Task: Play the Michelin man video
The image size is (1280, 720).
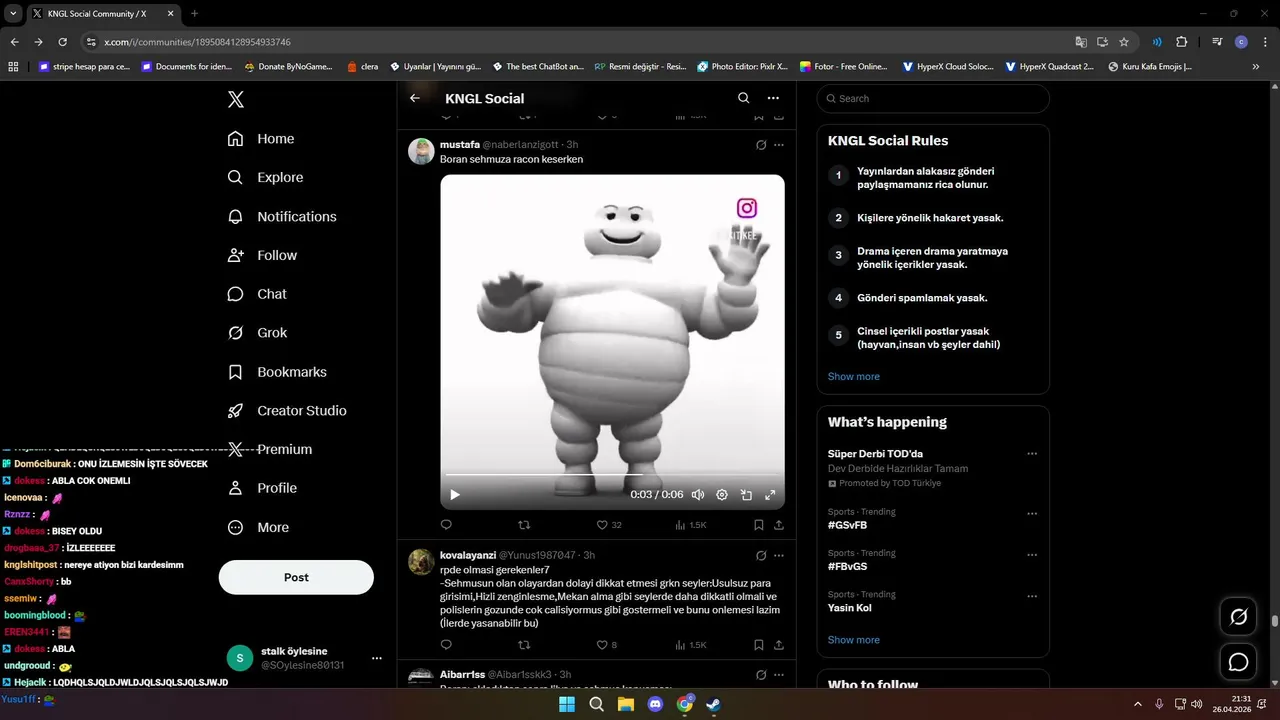Action: coord(455,494)
